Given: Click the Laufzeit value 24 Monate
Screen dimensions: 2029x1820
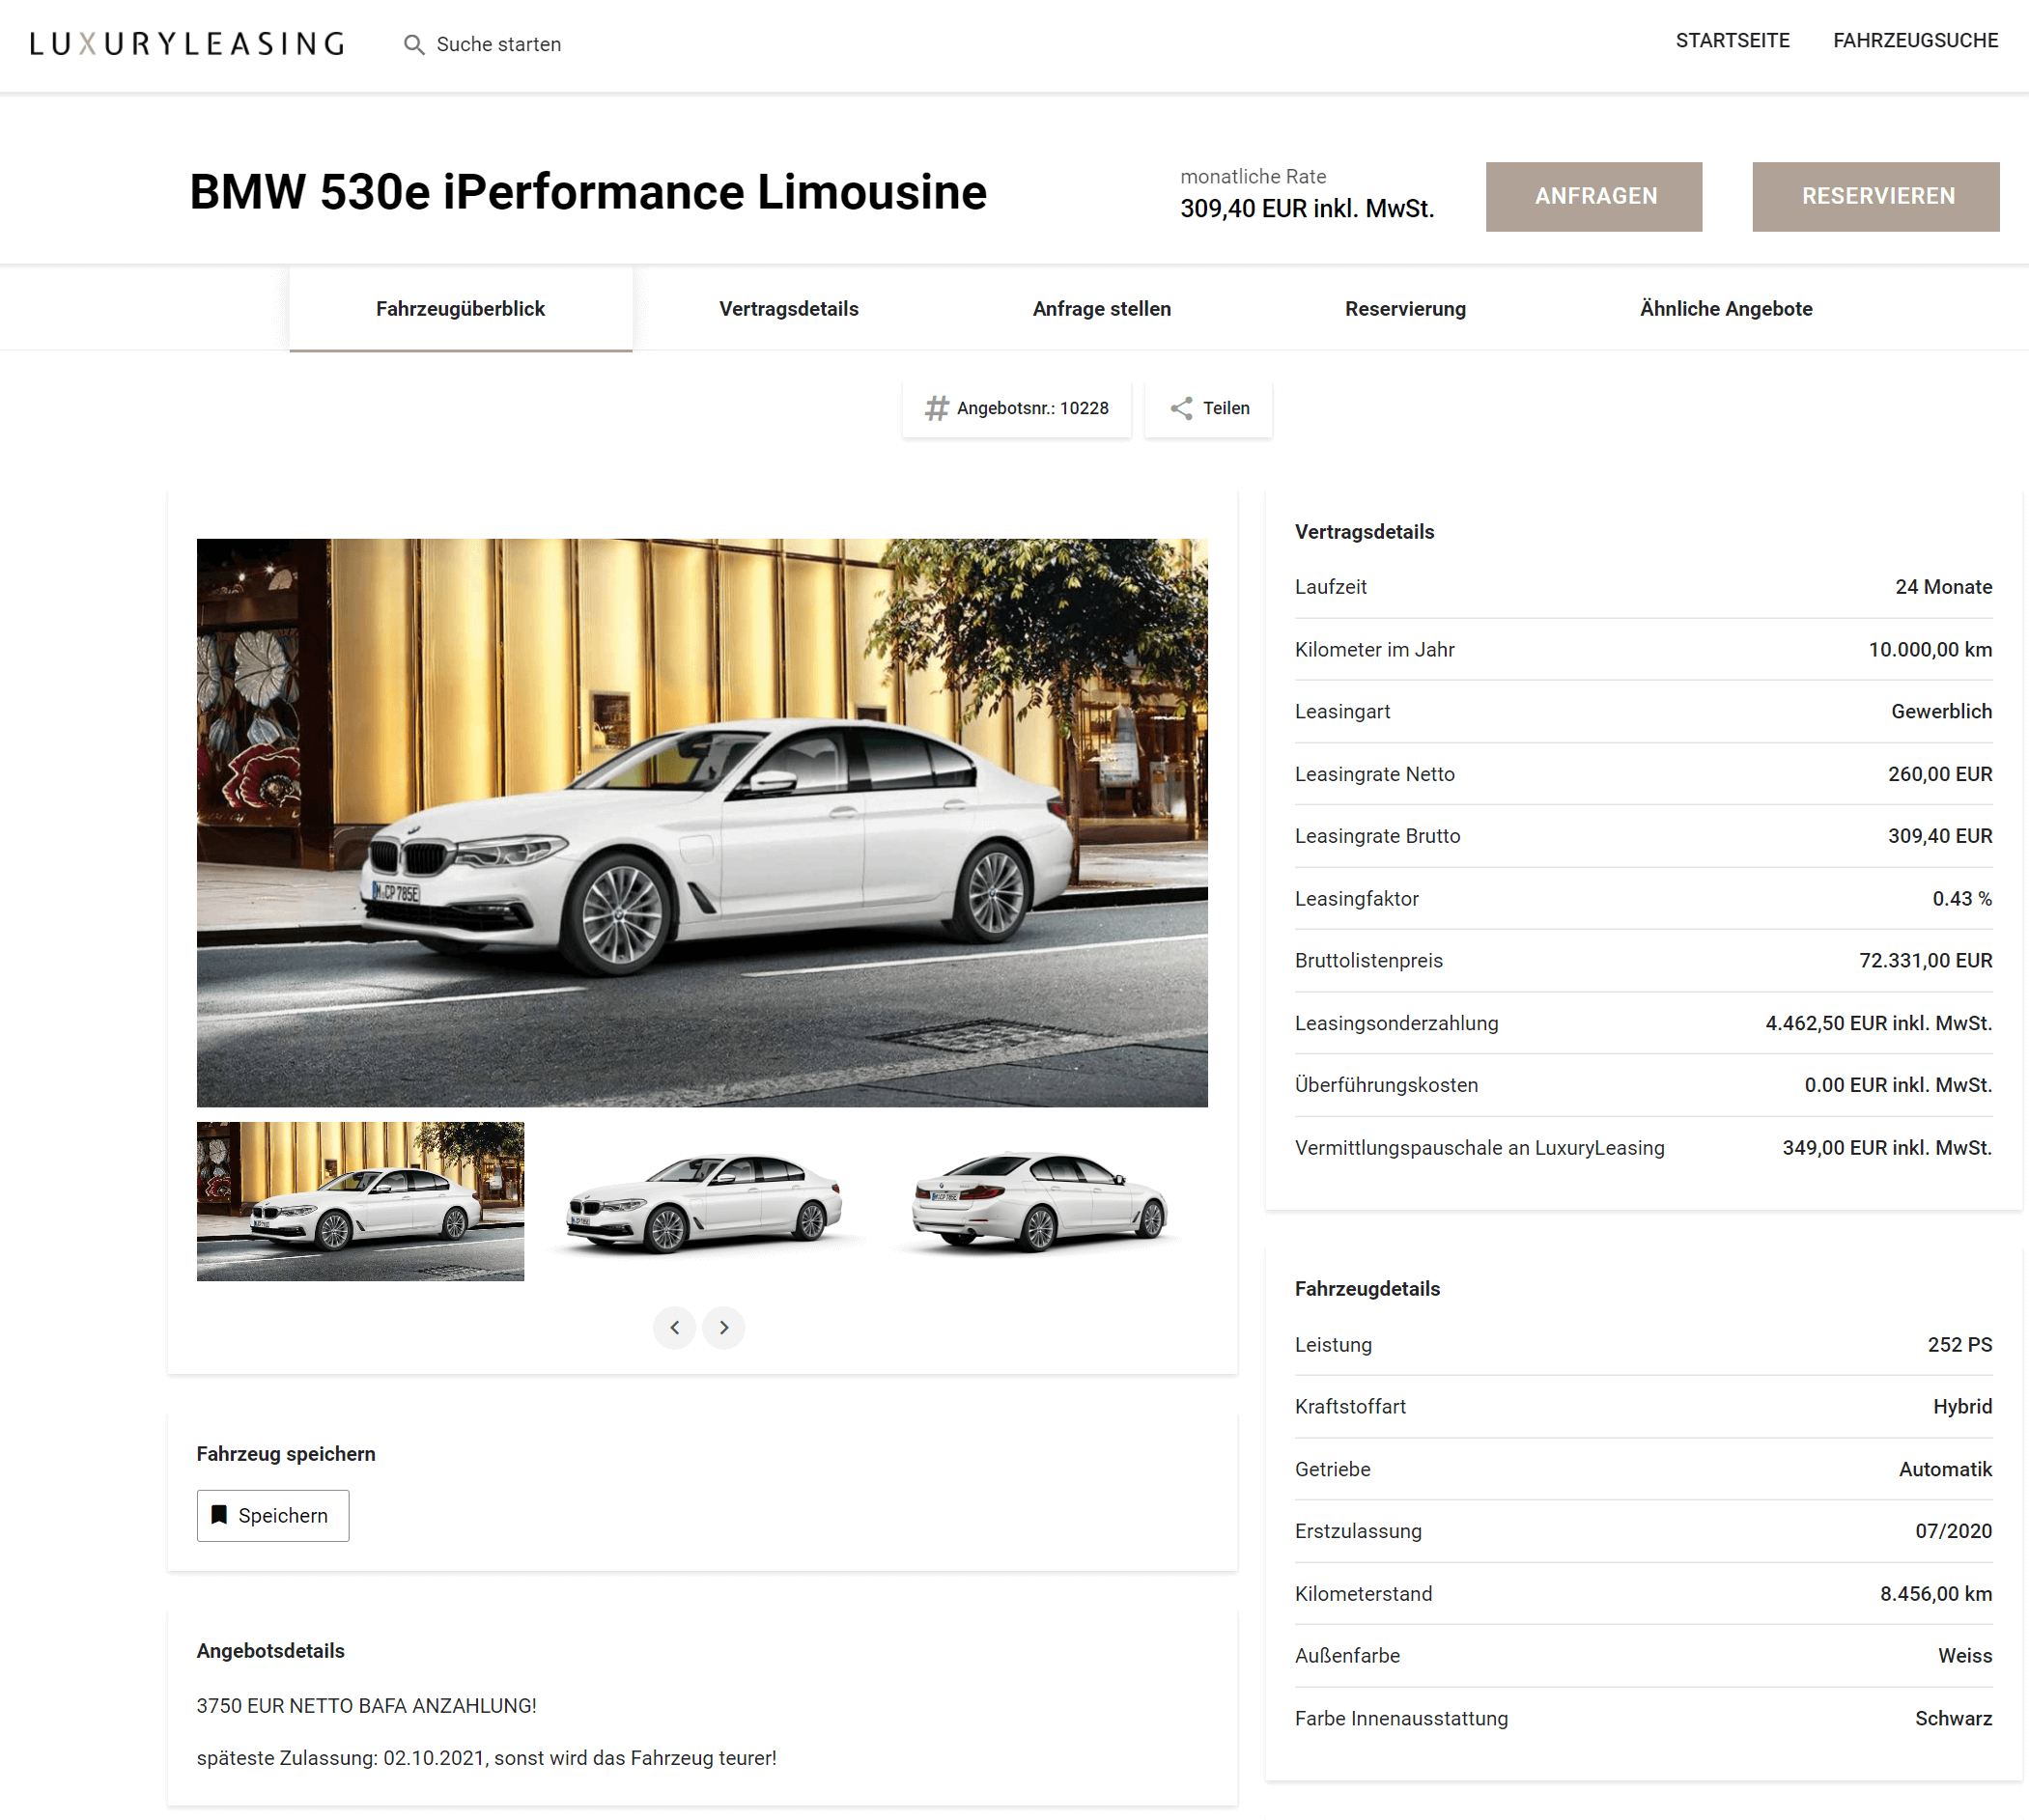Looking at the screenshot, I should coord(1942,587).
